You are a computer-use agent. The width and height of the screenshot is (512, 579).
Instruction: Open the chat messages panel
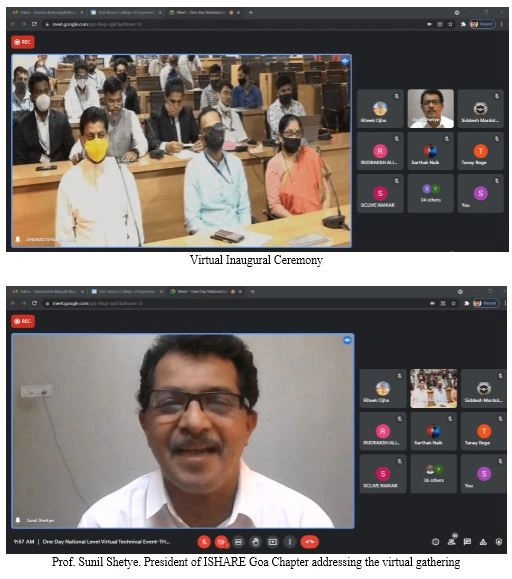tap(467, 542)
